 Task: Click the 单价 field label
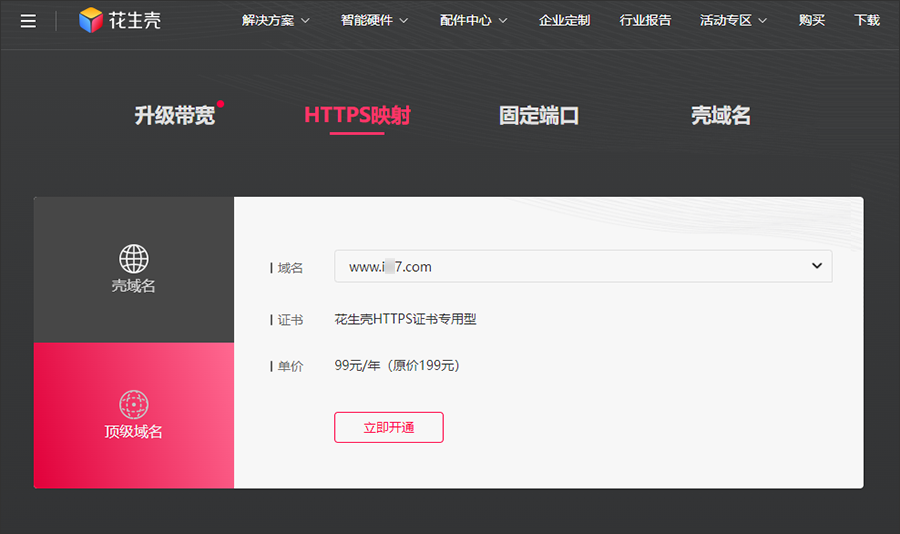290,366
